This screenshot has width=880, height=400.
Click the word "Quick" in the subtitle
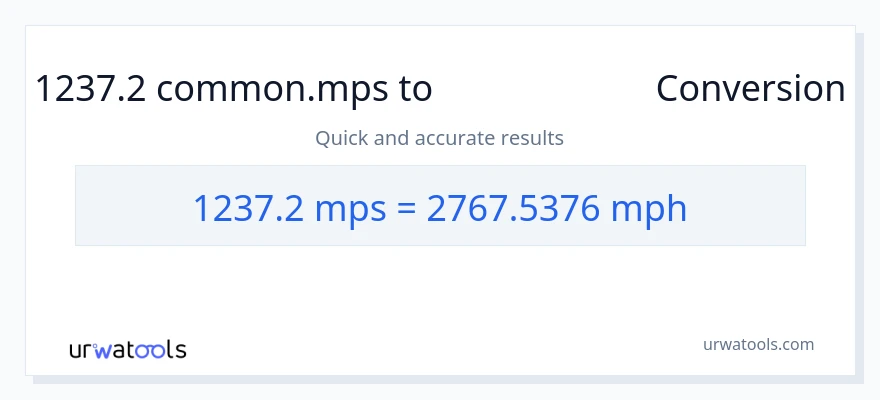click(341, 138)
